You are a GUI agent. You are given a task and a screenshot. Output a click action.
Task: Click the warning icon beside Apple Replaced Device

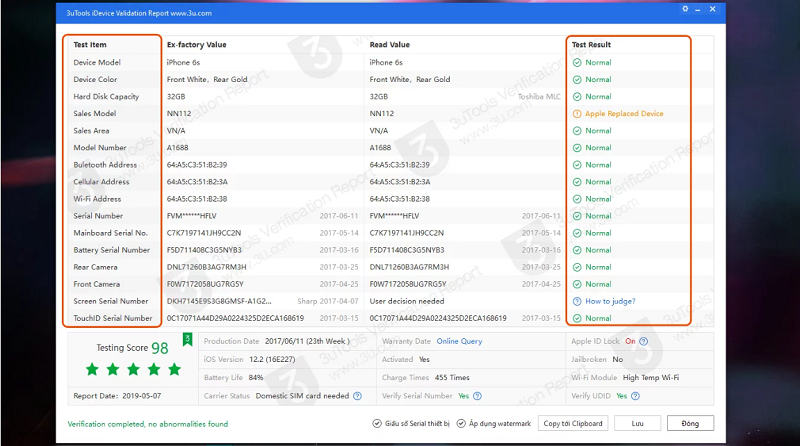[577, 114]
